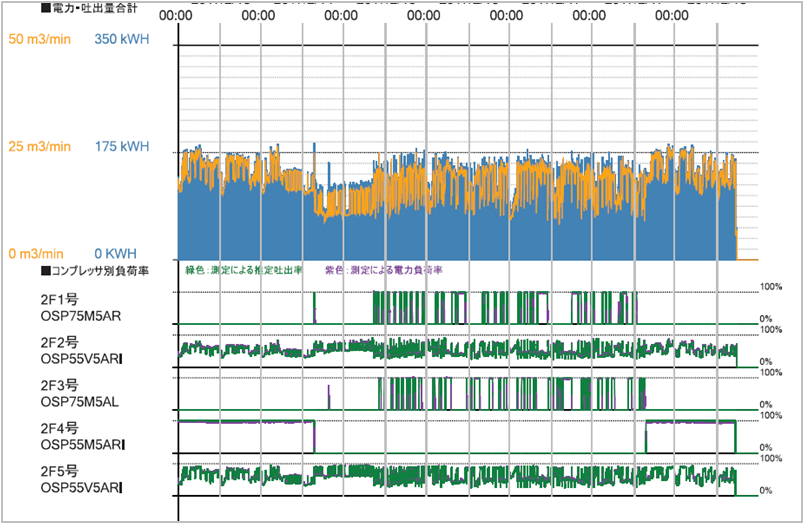Select the OSP75M5AL model name
The height and width of the screenshot is (524, 804).
(x=80, y=402)
